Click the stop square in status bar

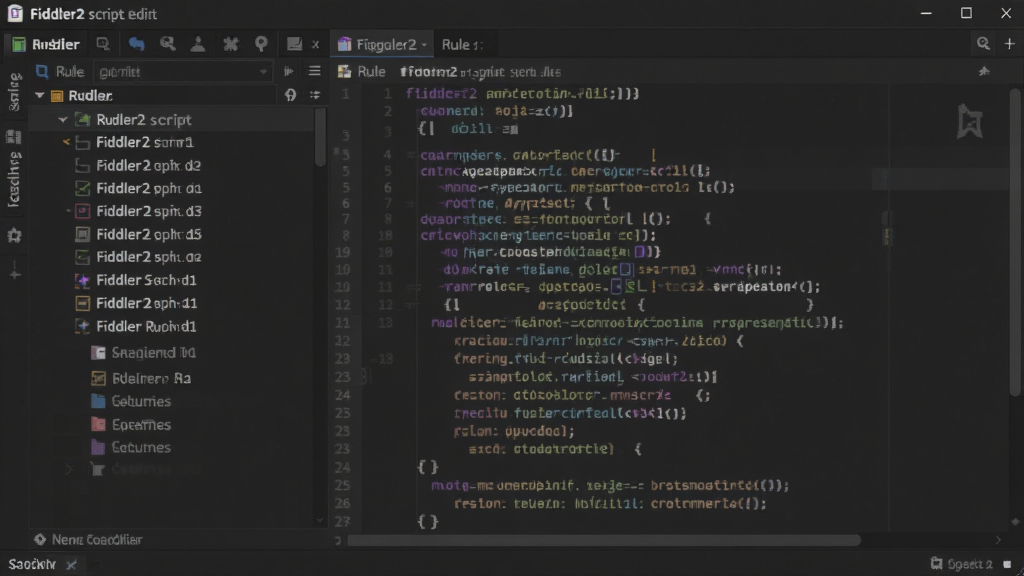(x=1007, y=564)
